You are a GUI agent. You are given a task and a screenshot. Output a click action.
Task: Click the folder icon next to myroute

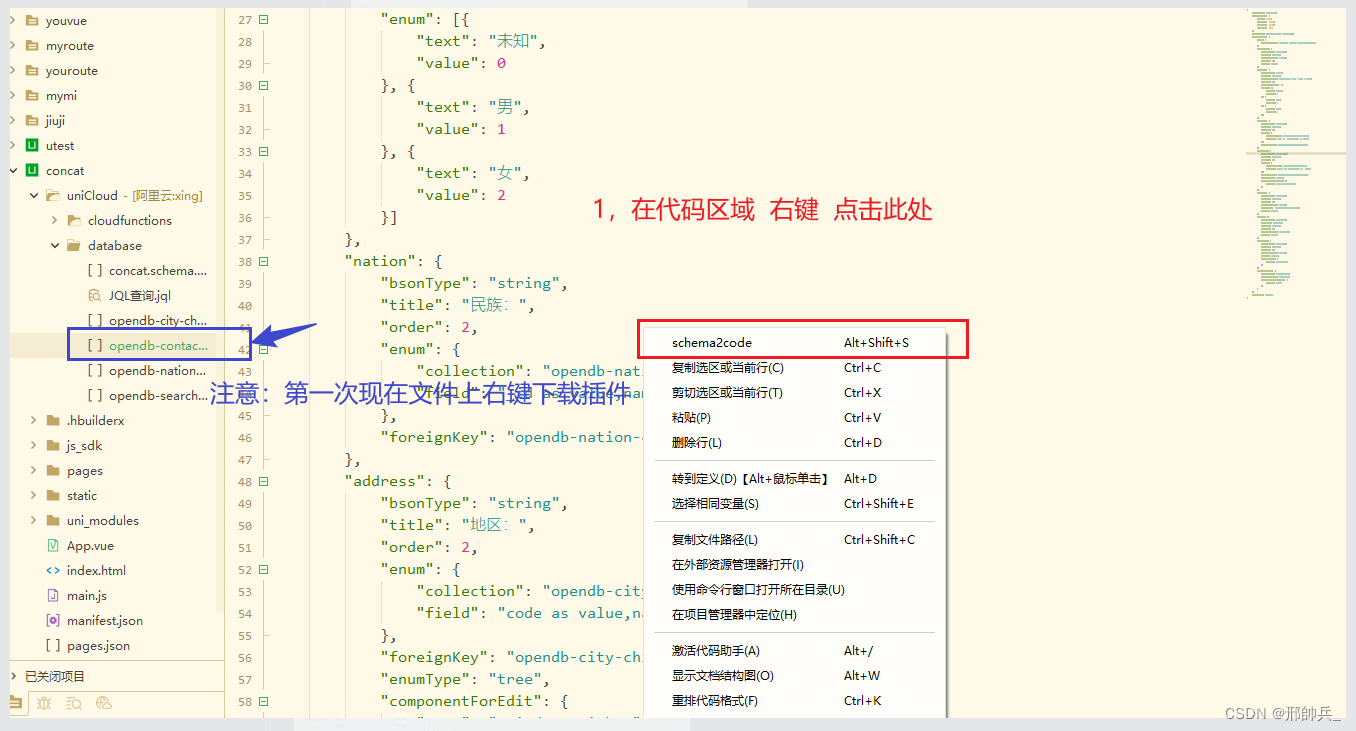pyautogui.click(x=32, y=46)
